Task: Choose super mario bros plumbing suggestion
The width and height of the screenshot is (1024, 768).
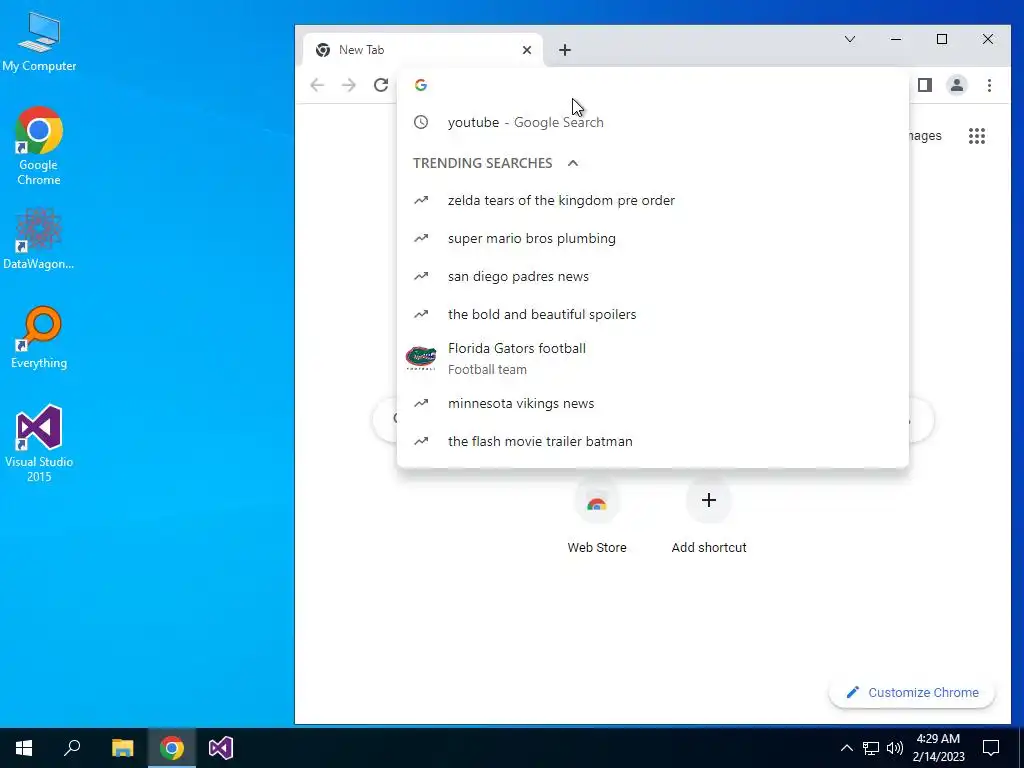Action: (652, 238)
